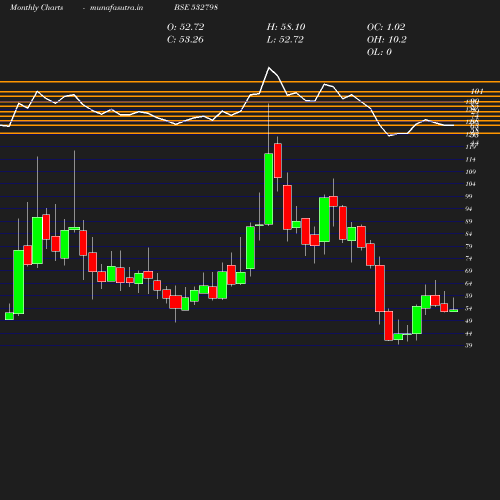Click the close value 'C: 53.26'

pyautogui.click(x=185, y=40)
